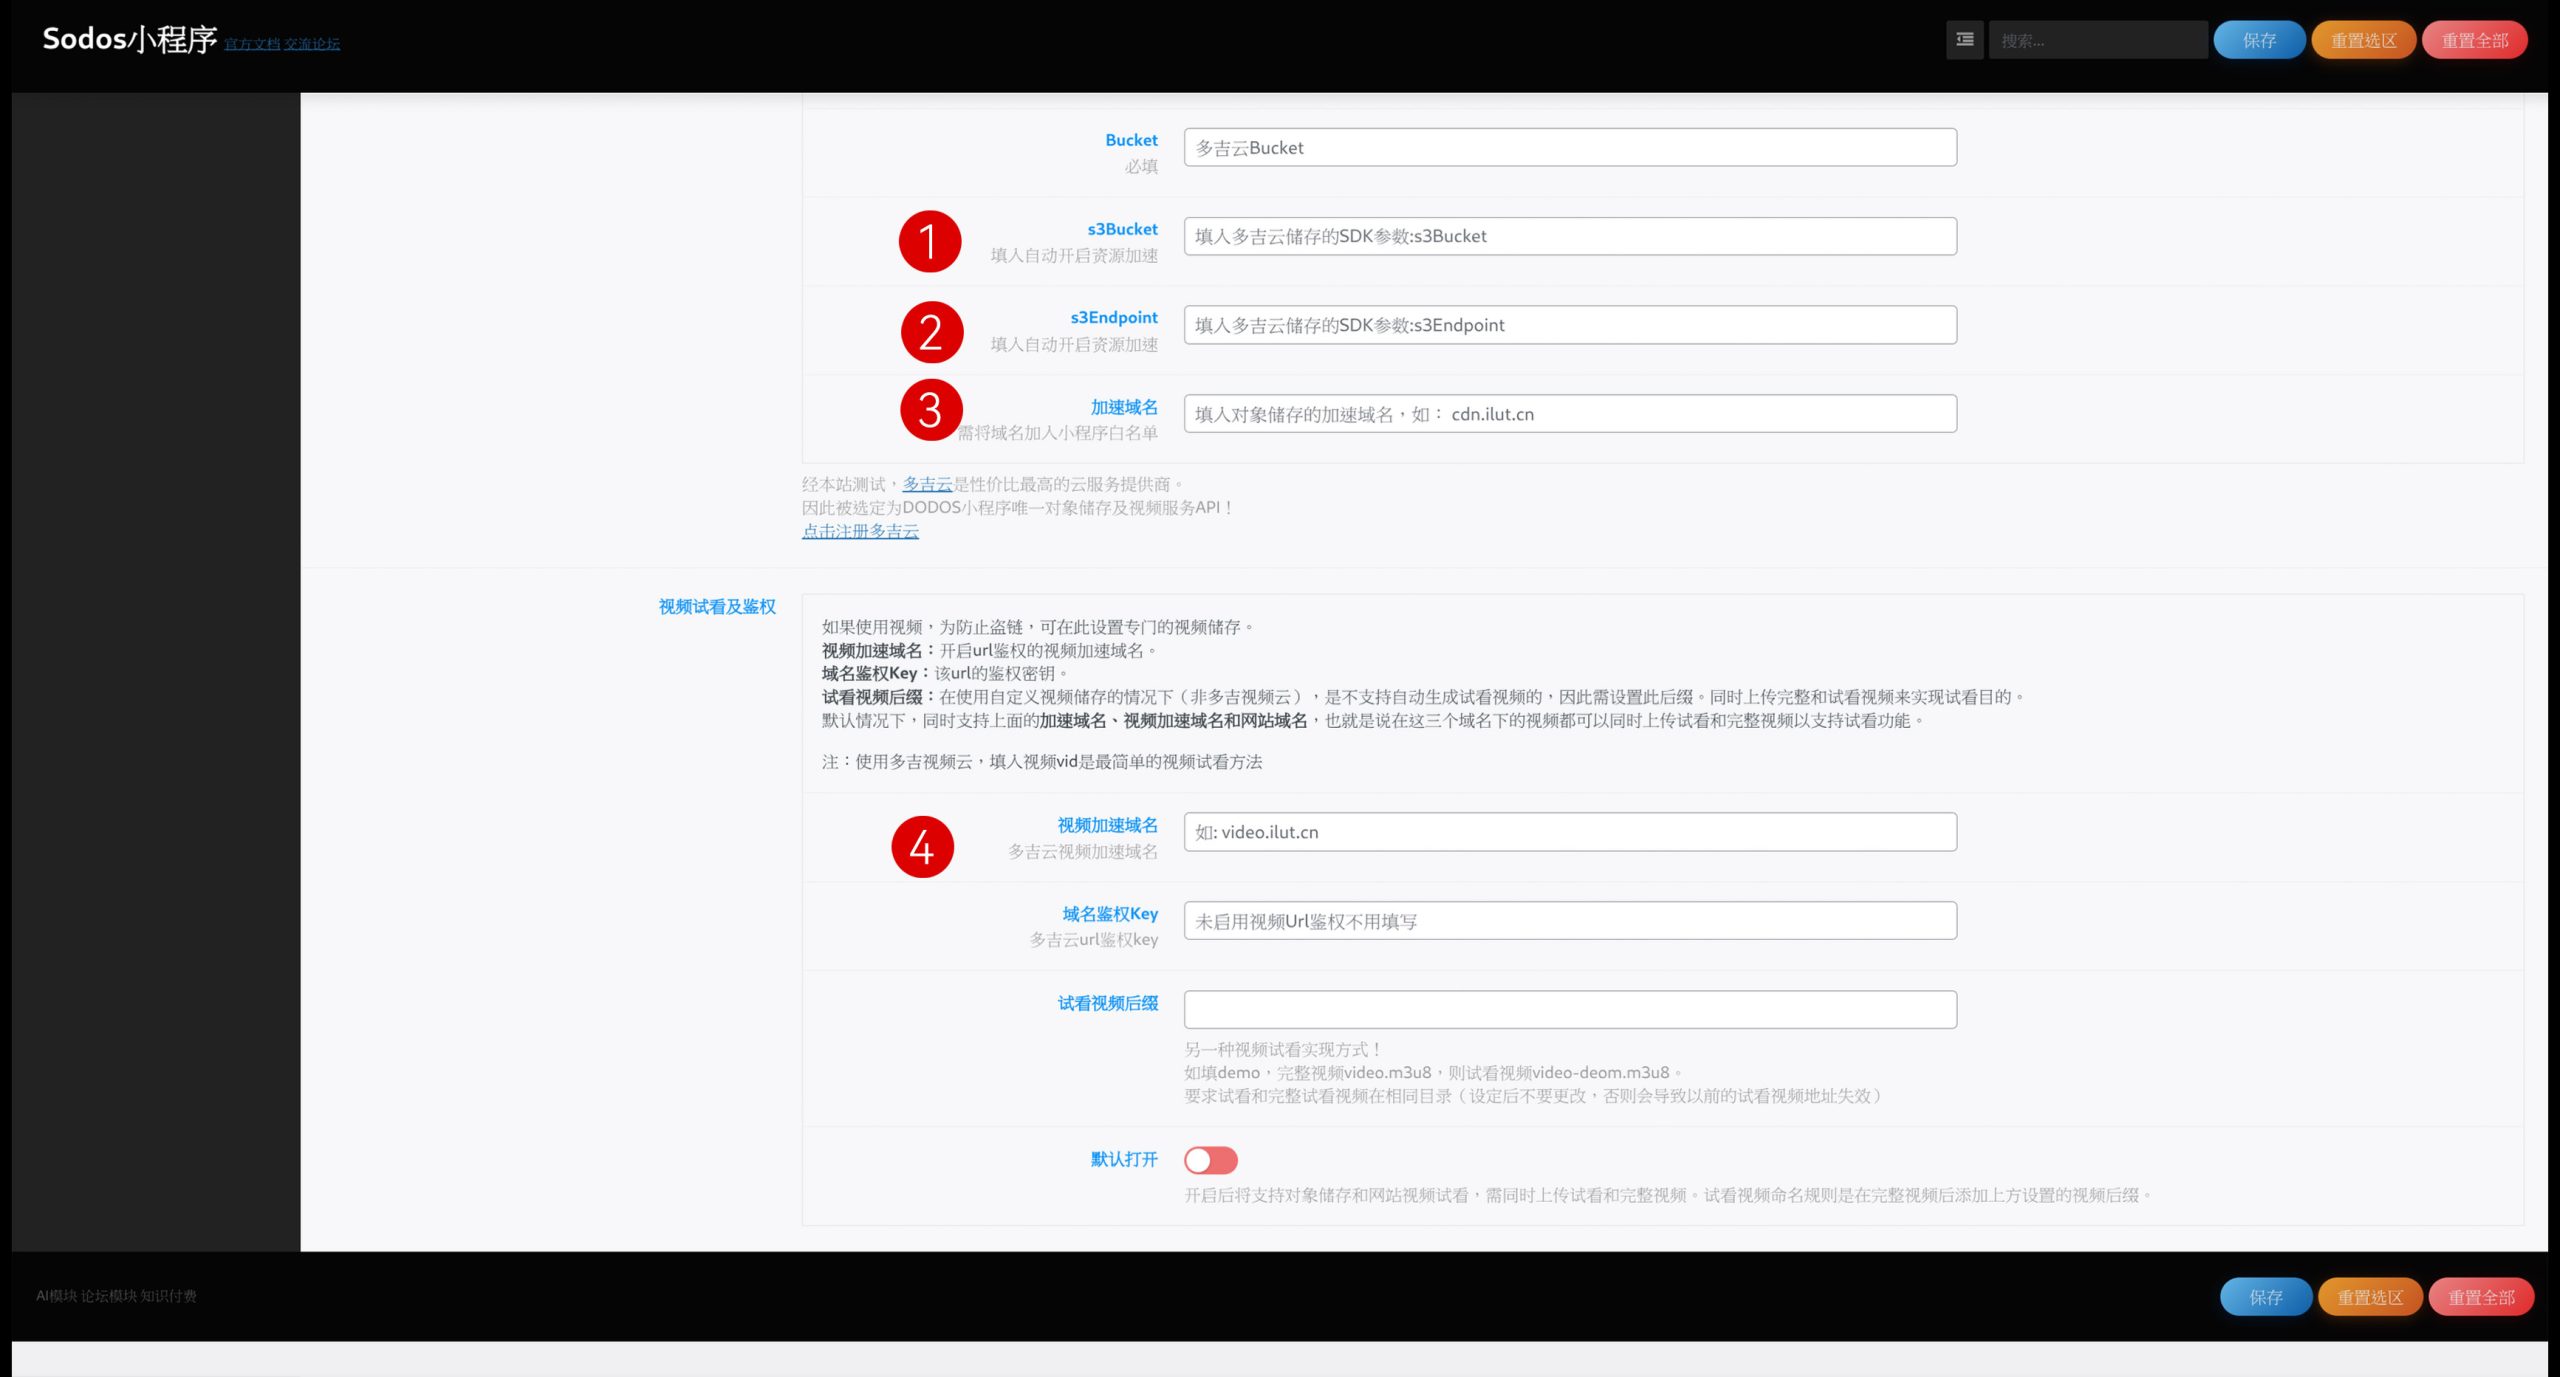
Task: Open the 交流论坛 link in header
Action: tap(312, 44)
